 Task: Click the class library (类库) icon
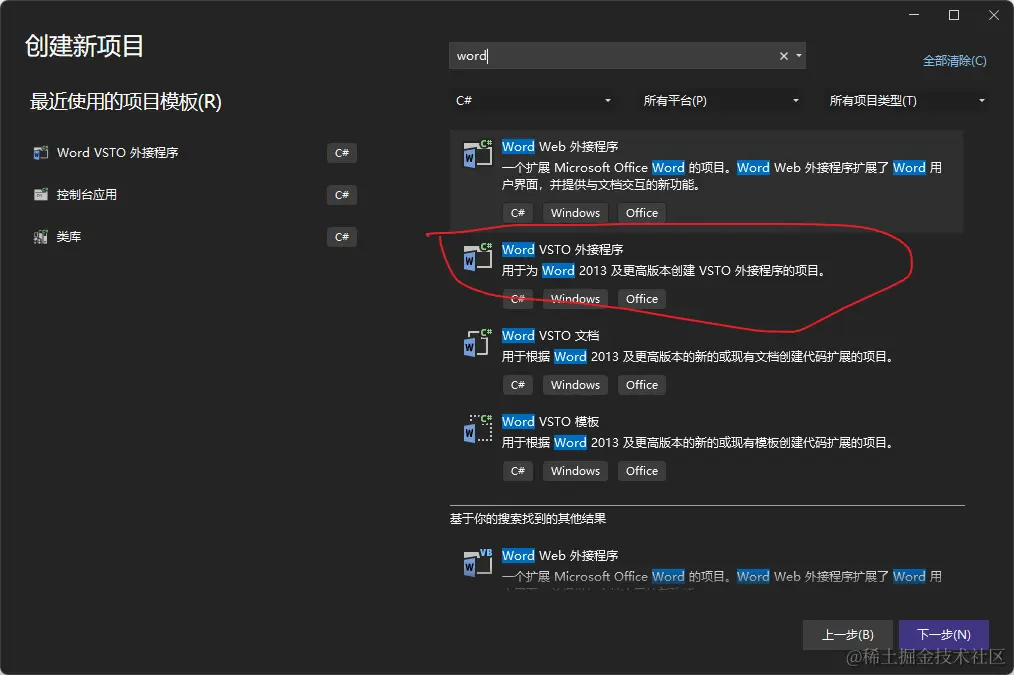point(41,237)
